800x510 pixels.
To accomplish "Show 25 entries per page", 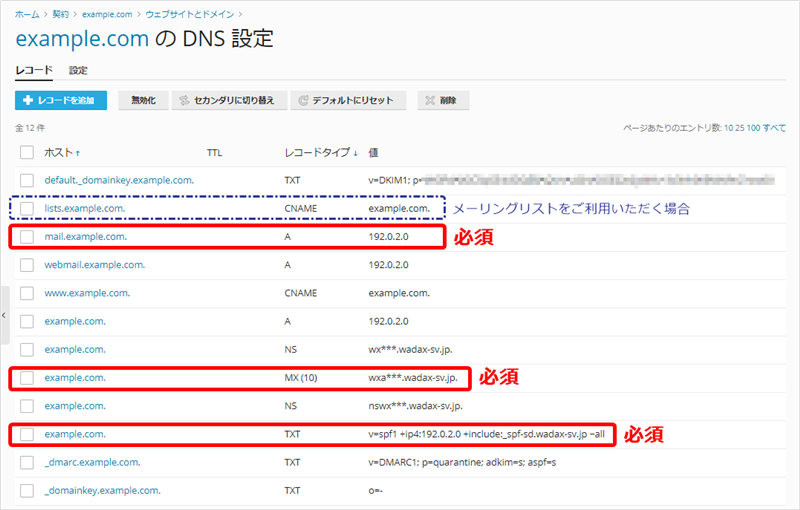I will (x=740, y=128).
